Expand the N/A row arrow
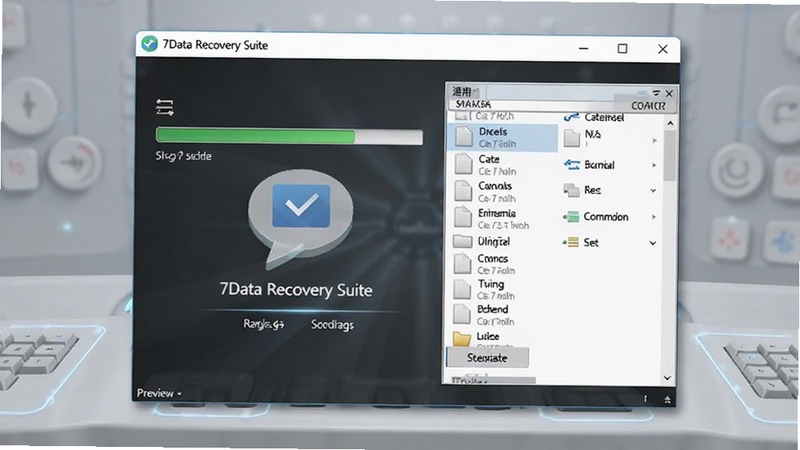The image size is (800, 450). (x=654, y=140)
